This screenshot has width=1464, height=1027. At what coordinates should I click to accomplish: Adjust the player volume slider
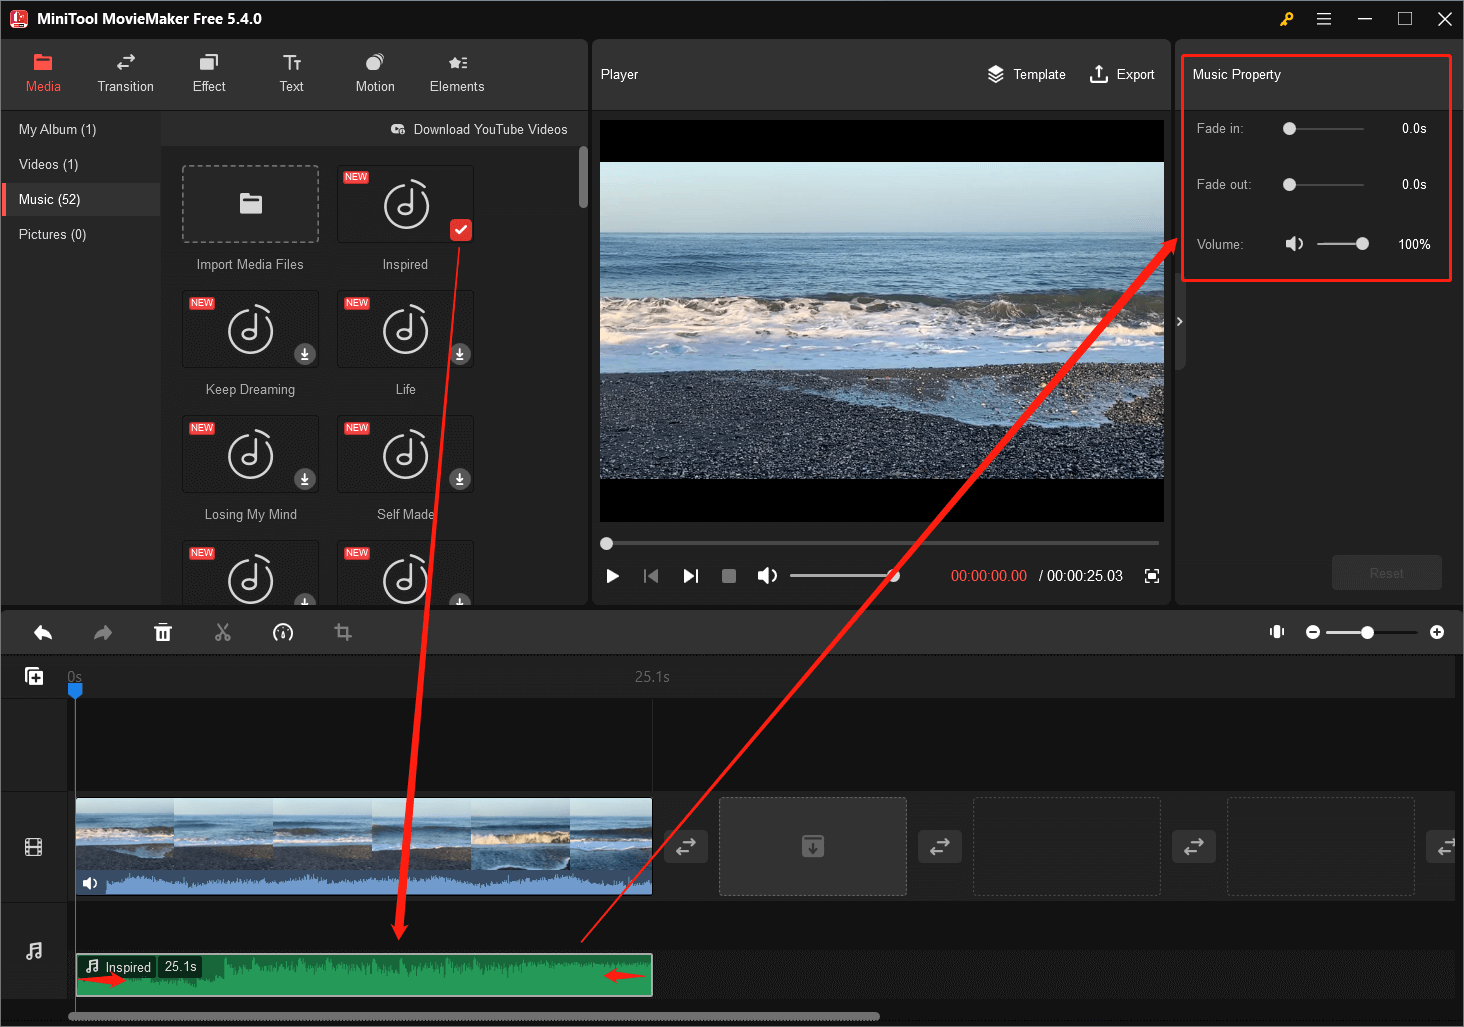click(x=845, y=576)
